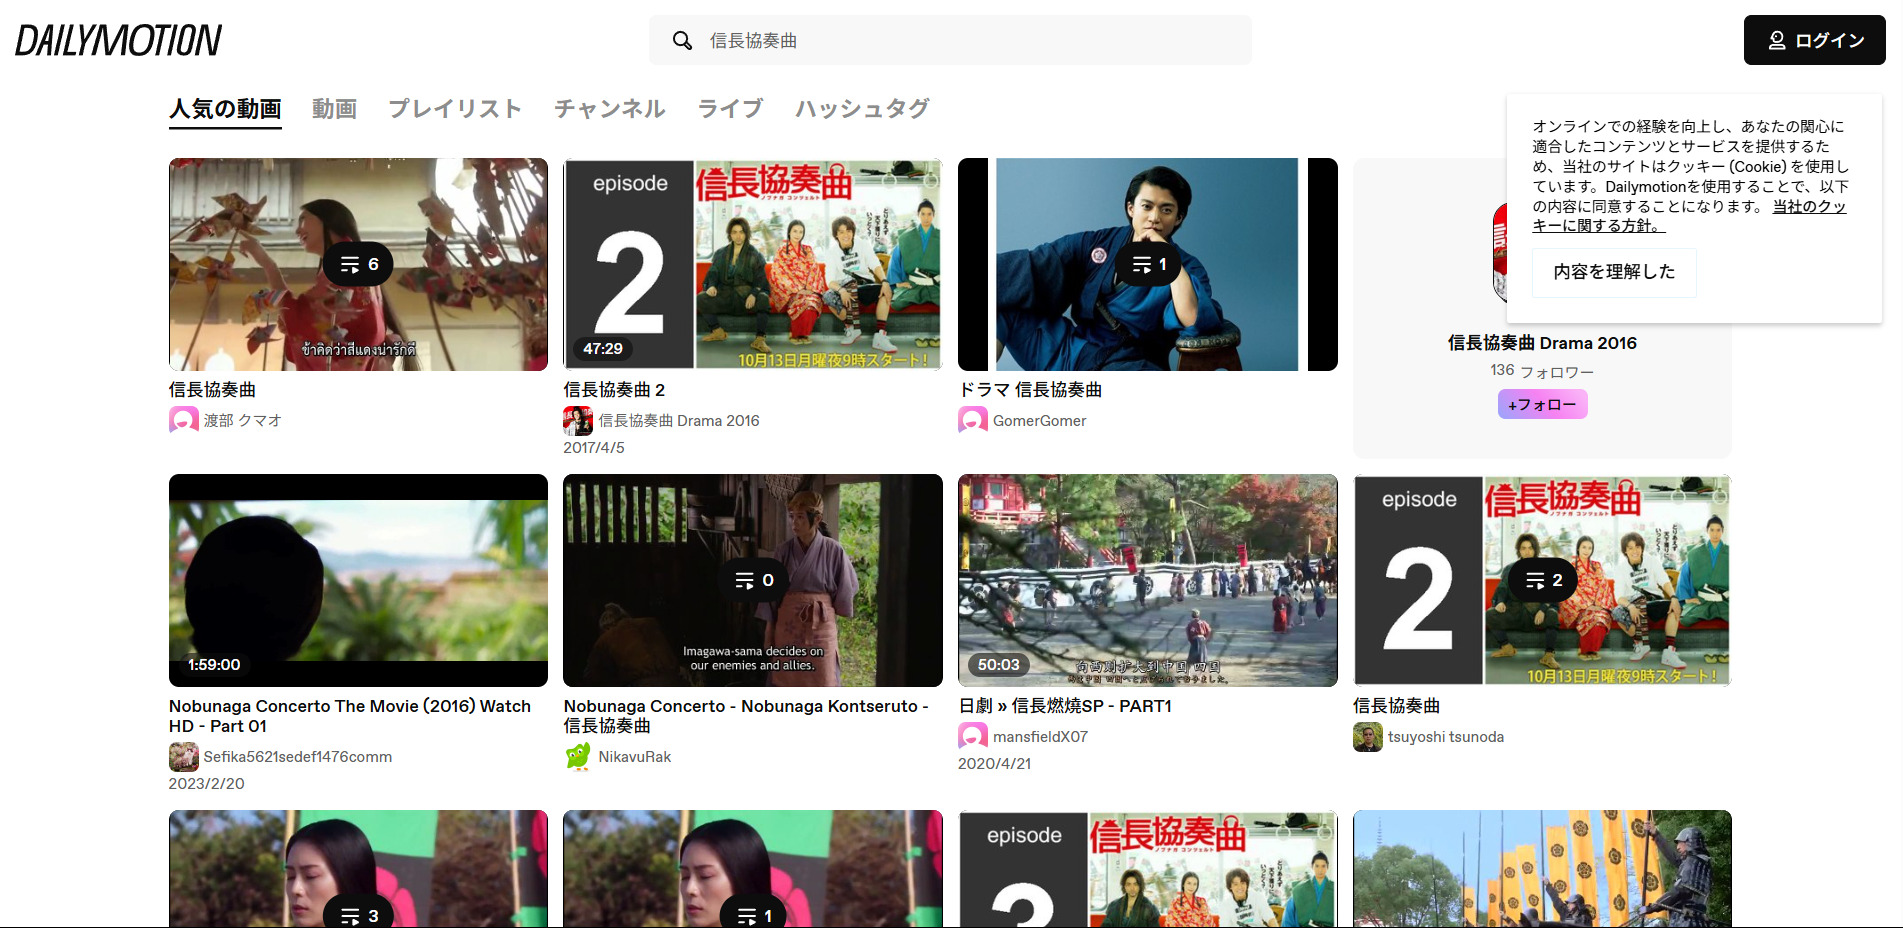Click the date 2020/4/21
The width and height of the screenshot is (1903, 928).
(995, 764)
